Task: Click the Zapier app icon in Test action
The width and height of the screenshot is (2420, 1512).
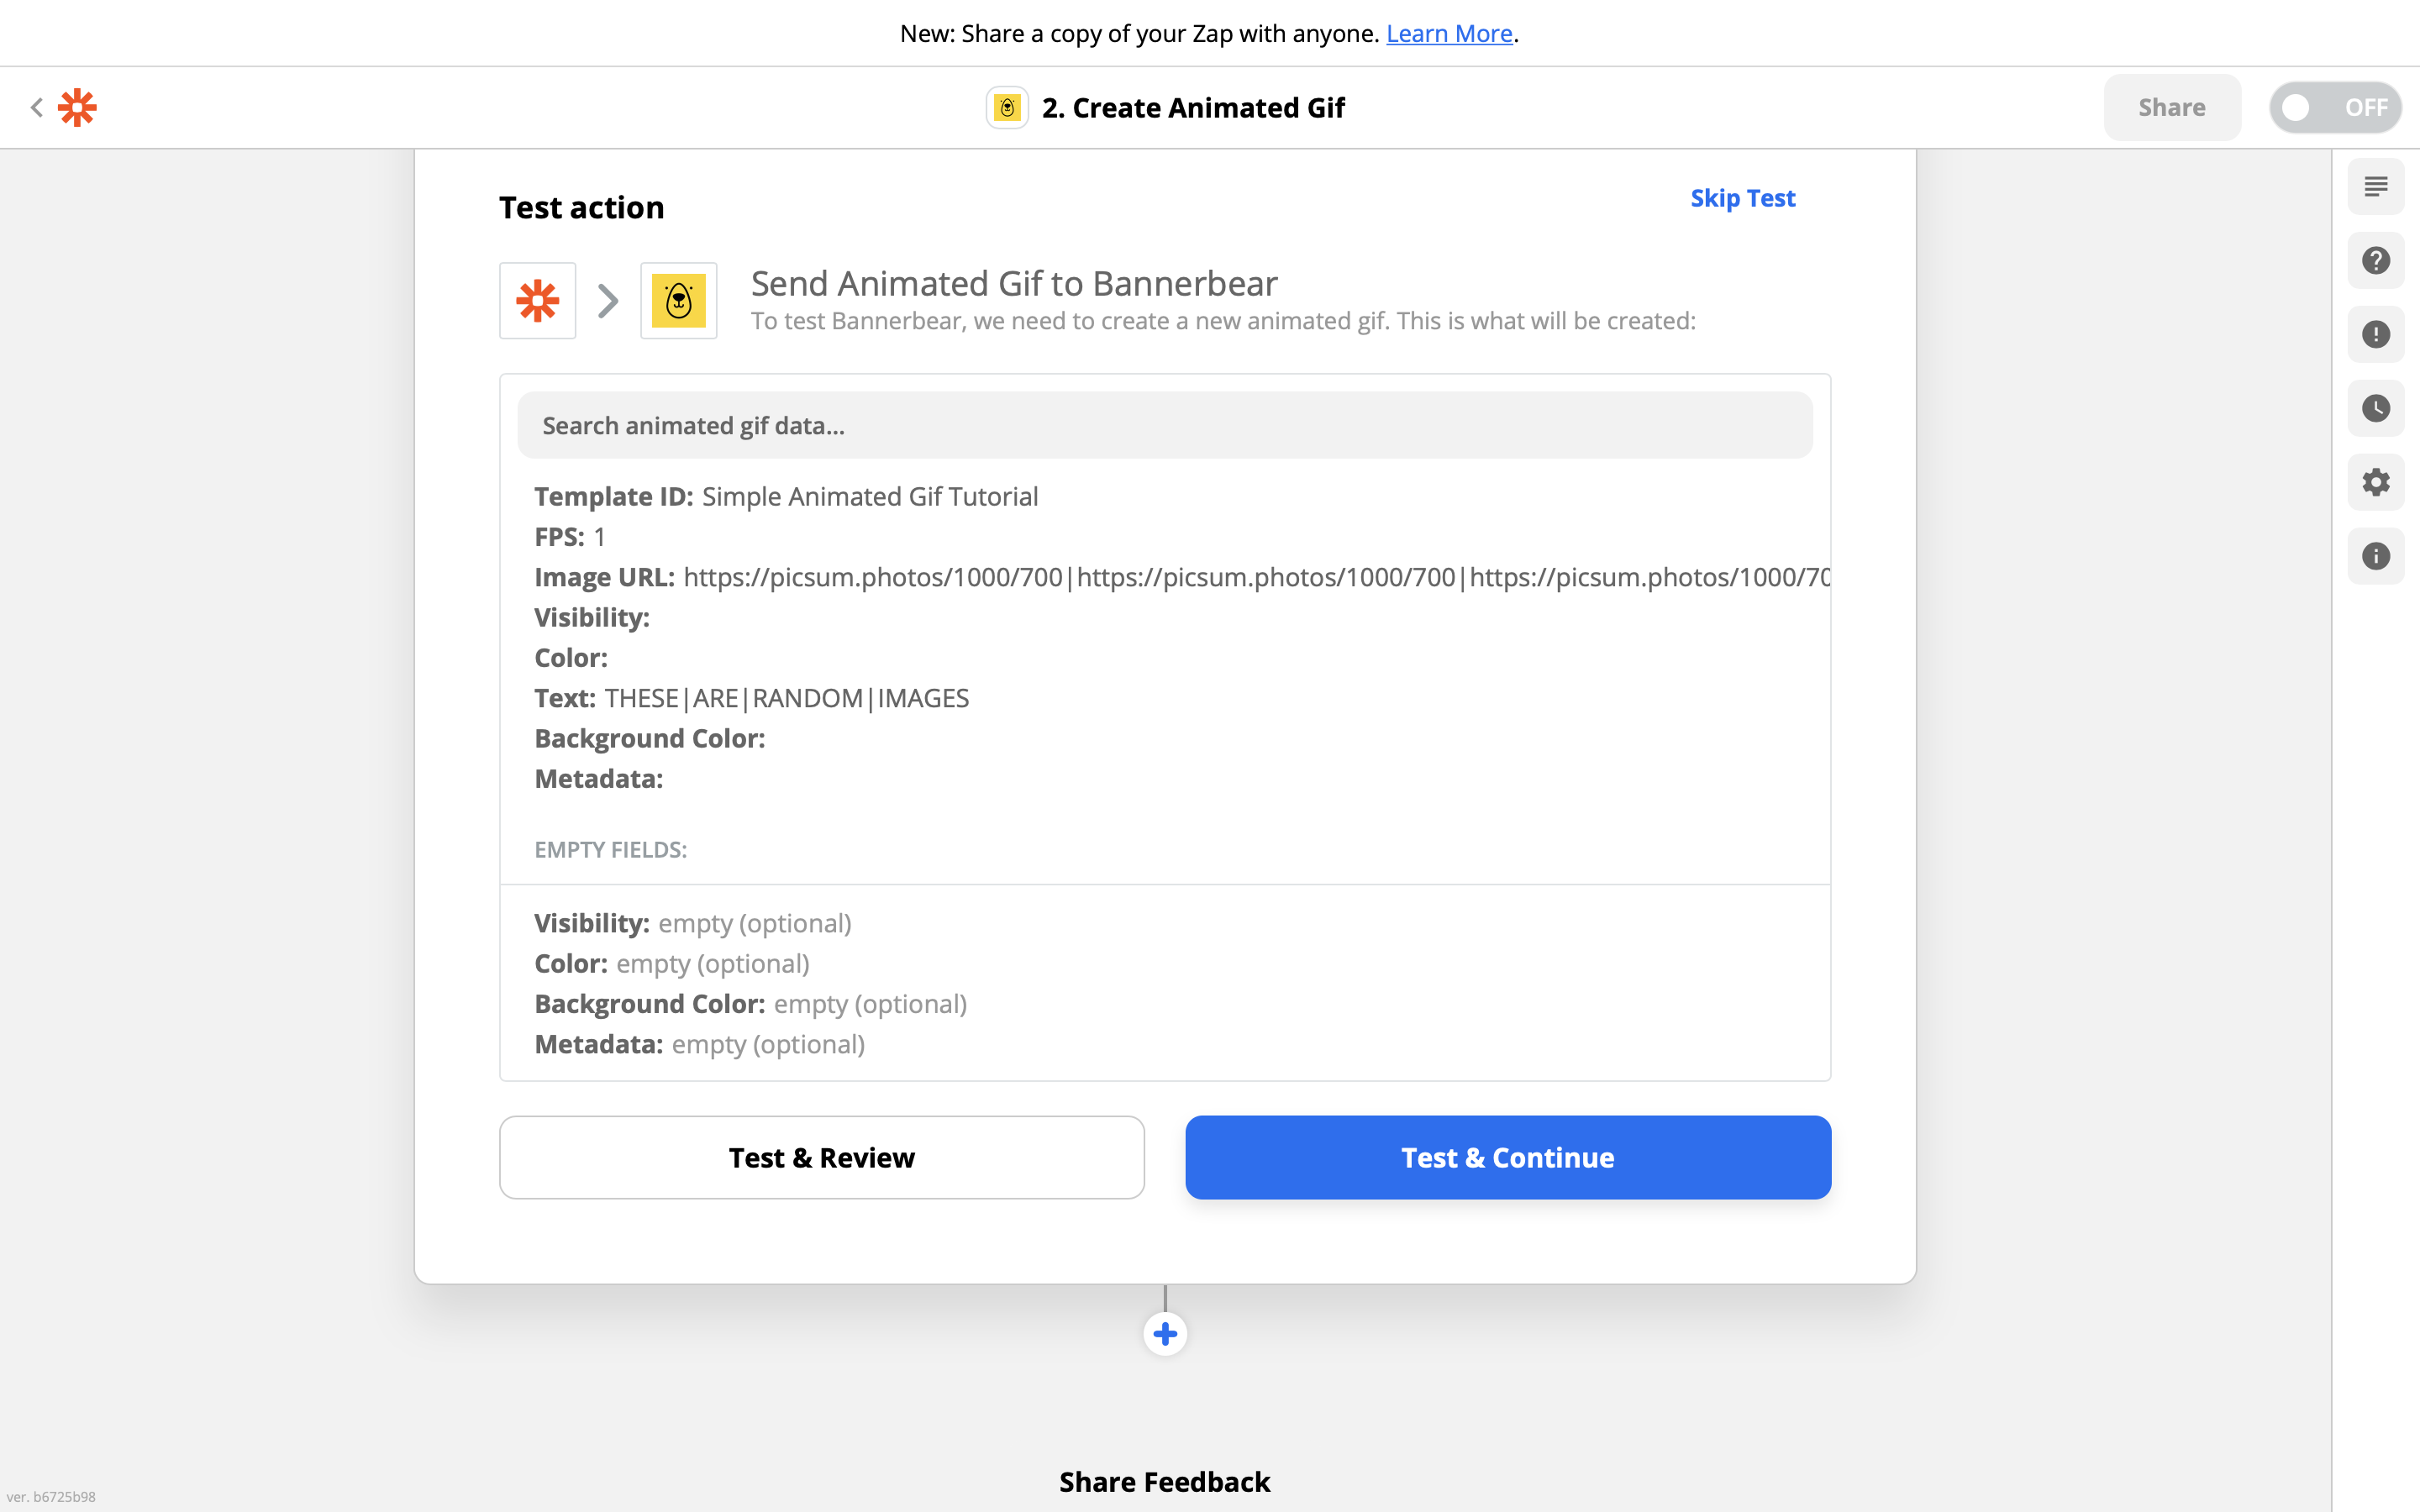Action: coord(538,301)
